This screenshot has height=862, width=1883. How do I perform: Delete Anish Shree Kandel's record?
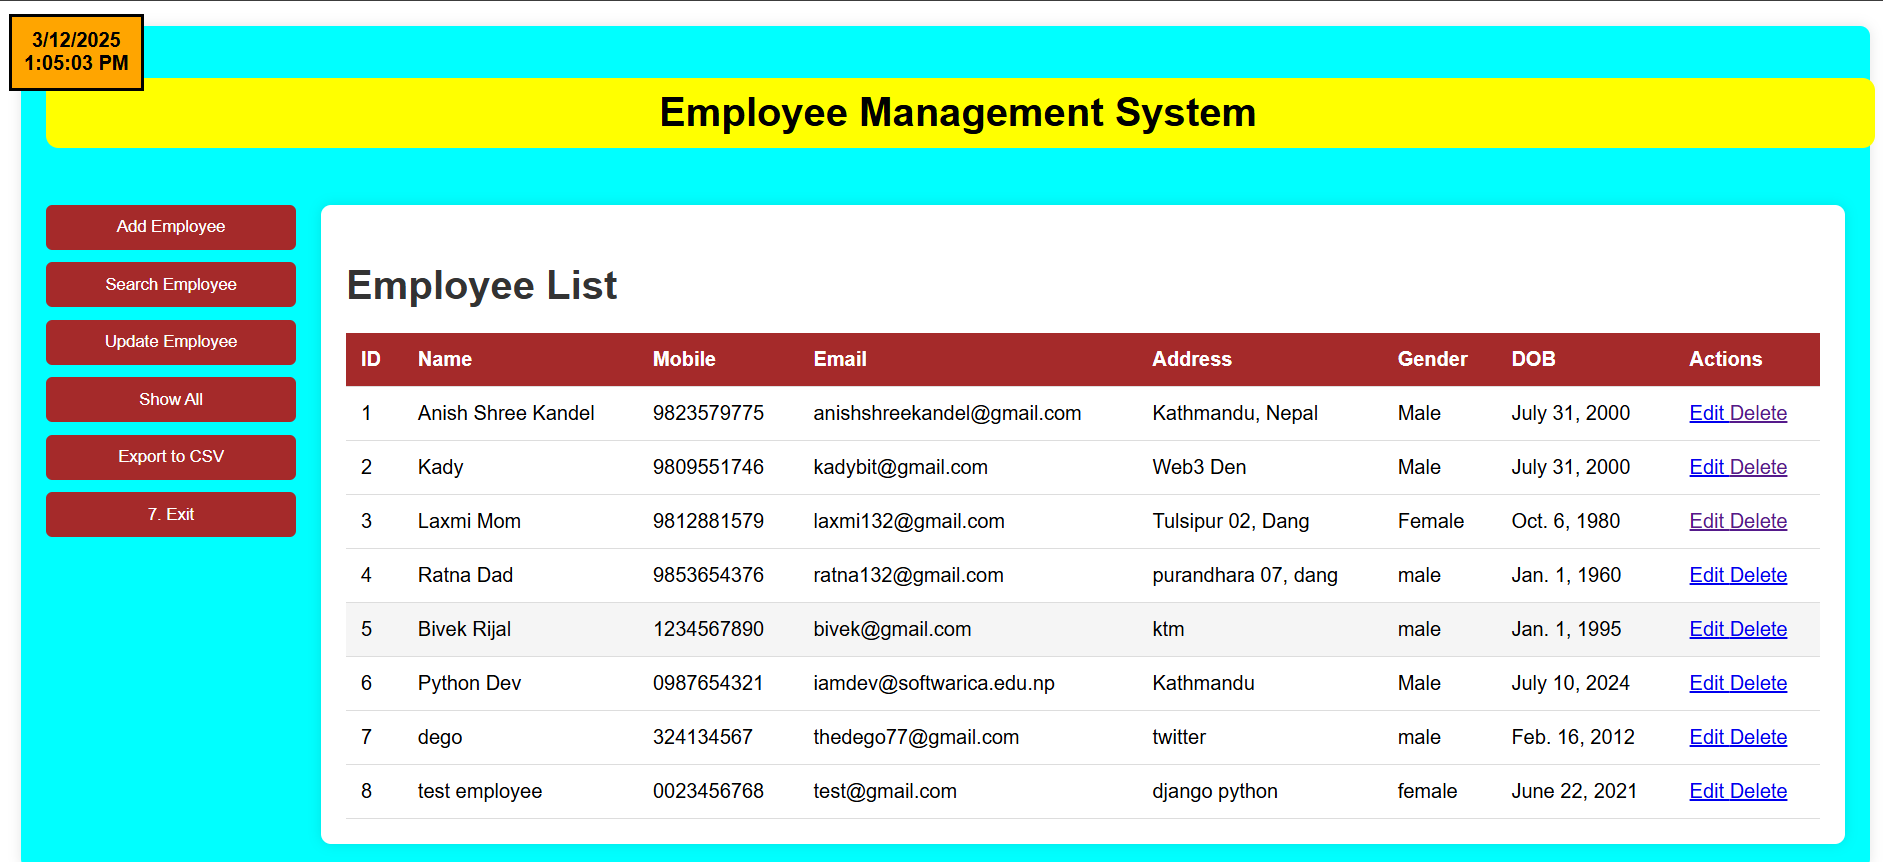click(x=1759, y=413)
